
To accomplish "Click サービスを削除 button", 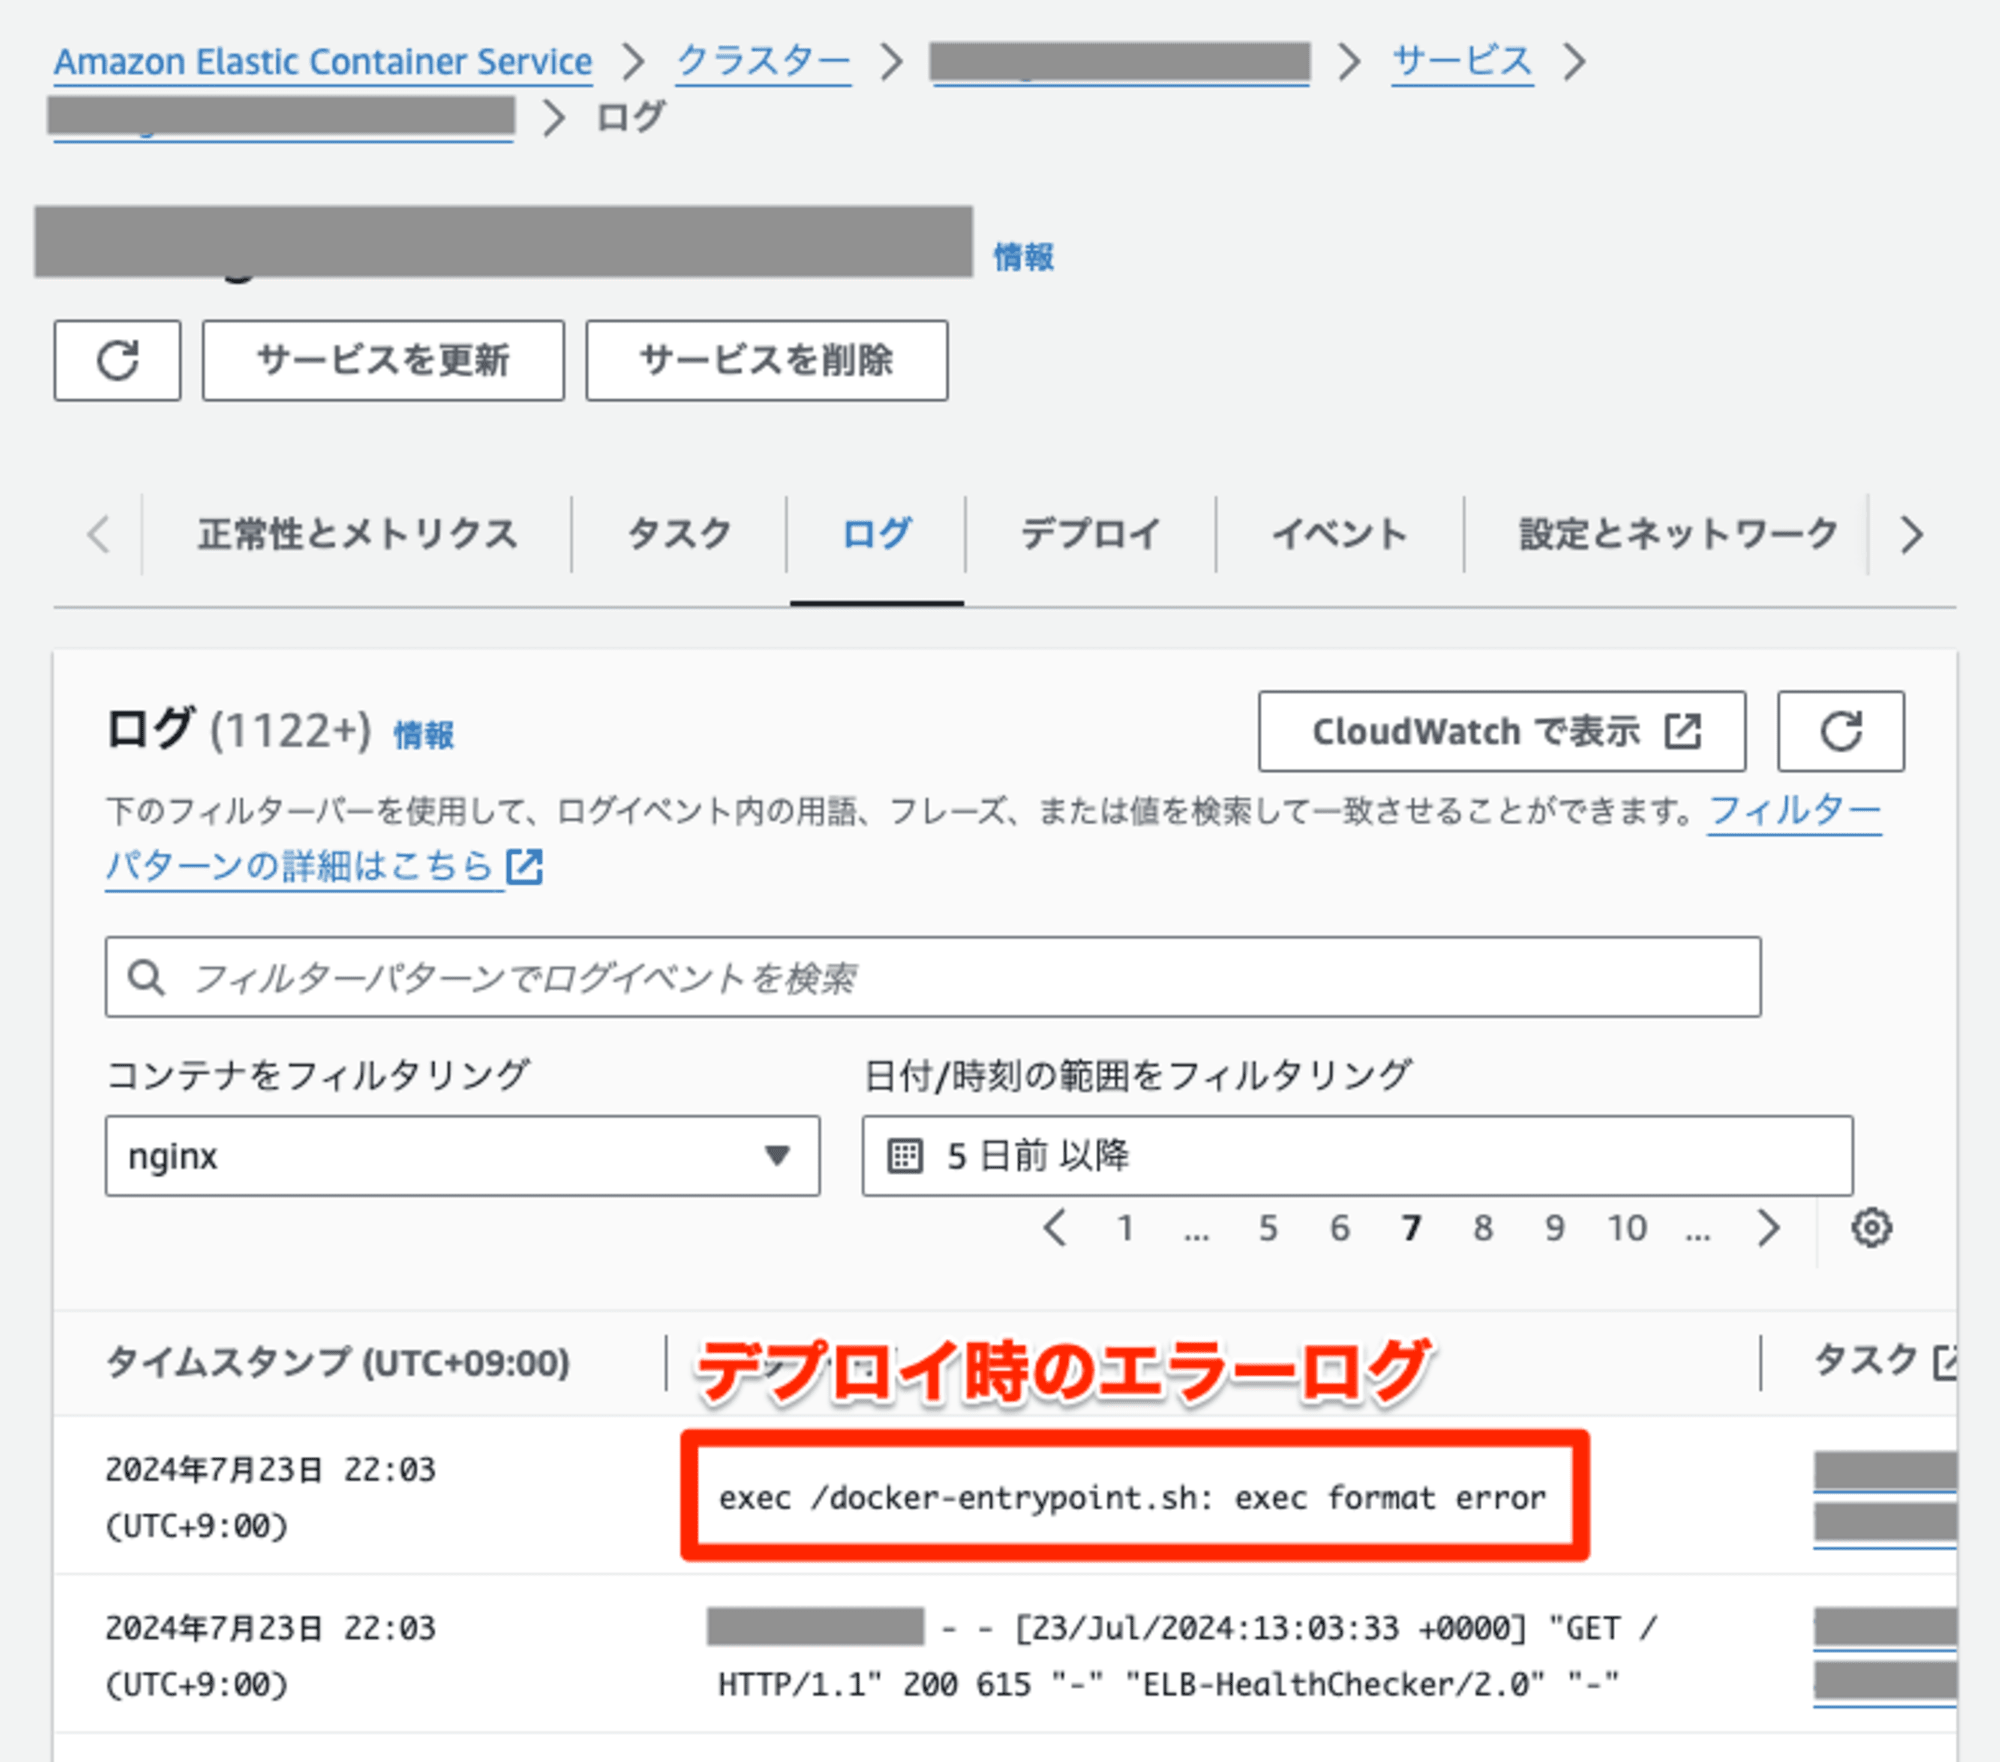I will [x=767, y=360].
